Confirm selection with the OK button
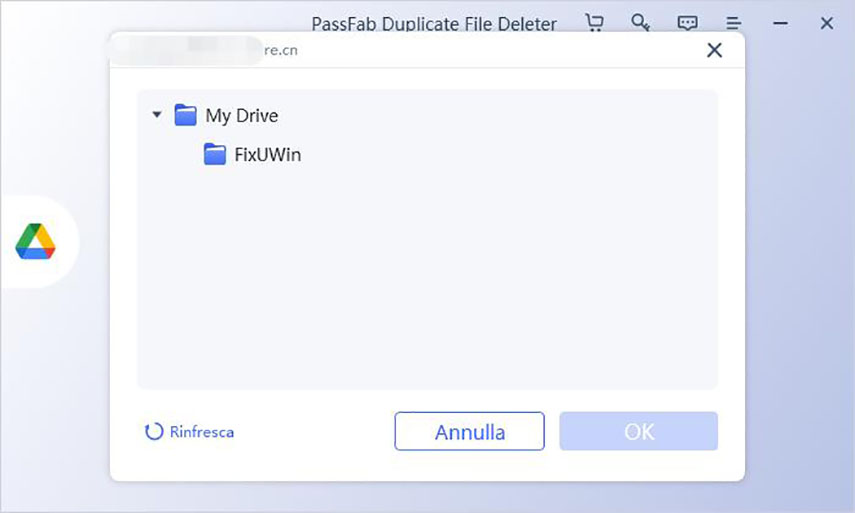This screenshot has height=513, width=855. pyautogui.click(x=638, y=431)
